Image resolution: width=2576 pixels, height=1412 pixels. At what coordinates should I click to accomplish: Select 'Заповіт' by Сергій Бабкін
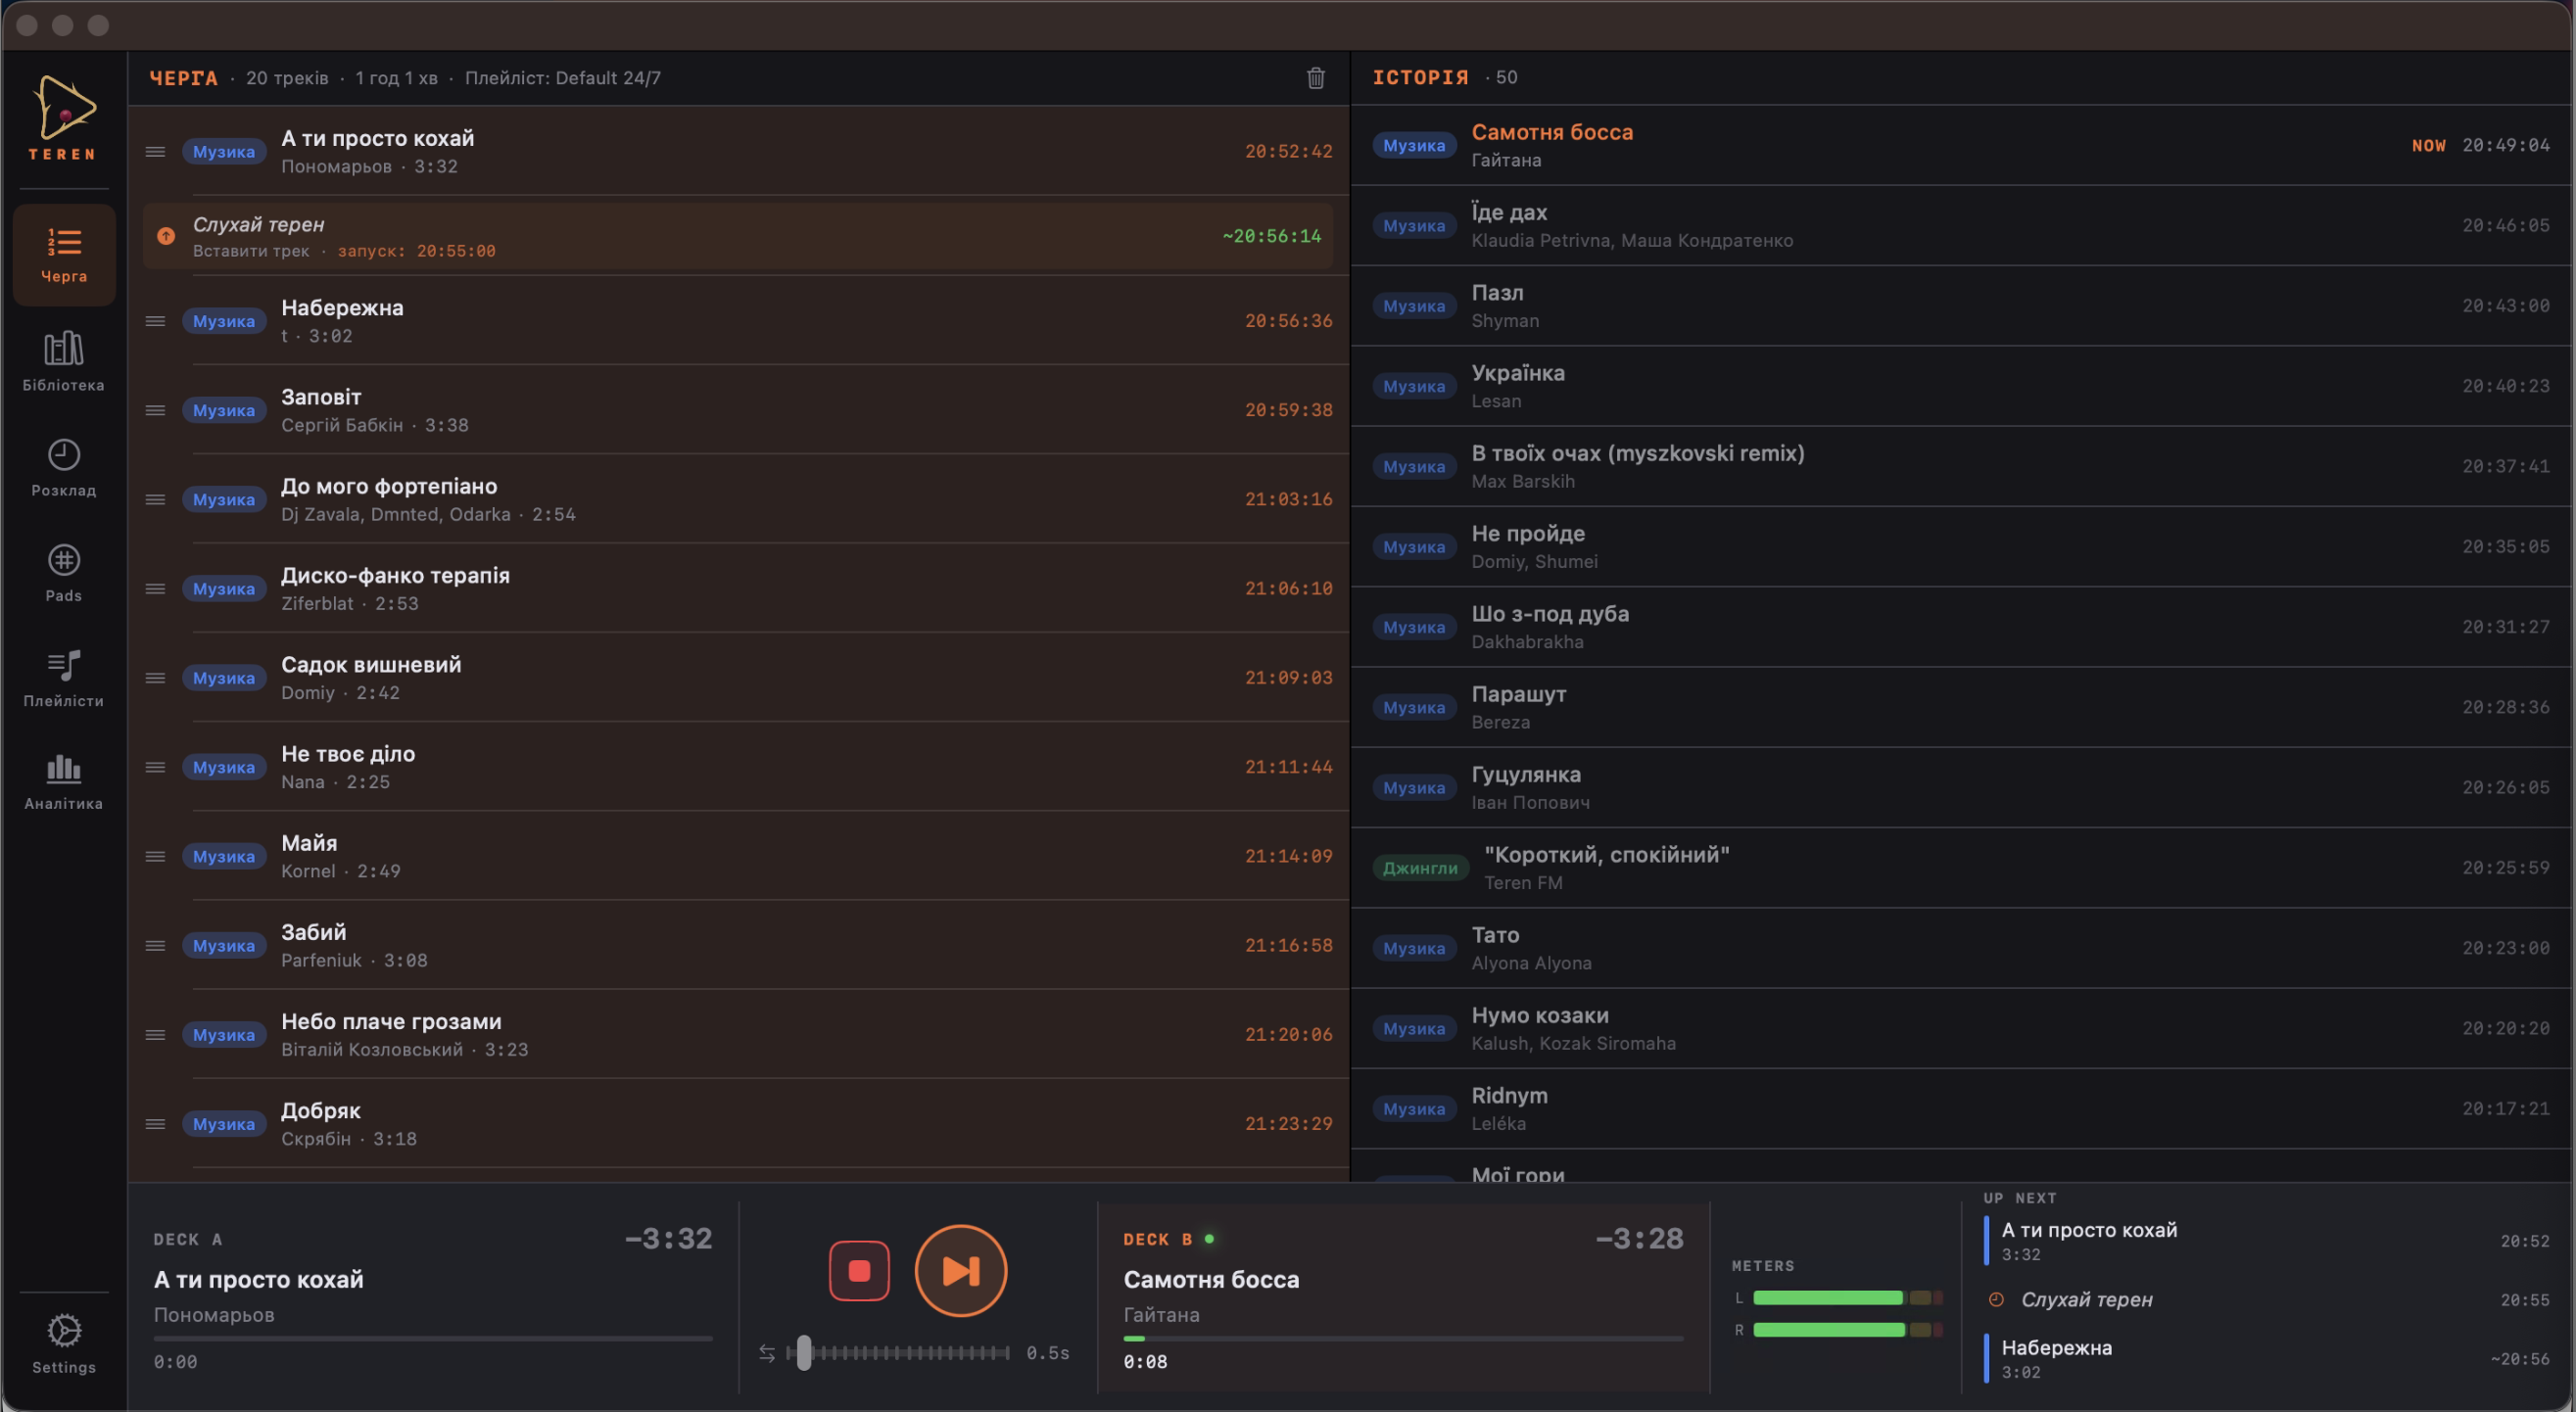[x=739, y=410]
